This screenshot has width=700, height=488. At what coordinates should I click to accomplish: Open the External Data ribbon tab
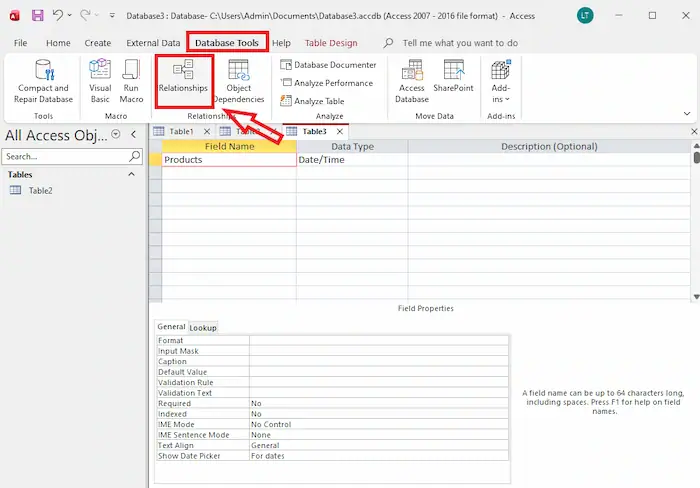[153, 43]
